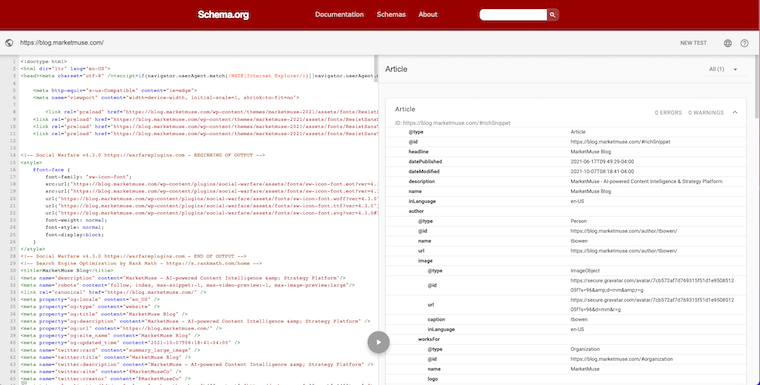Click the dateModified value 2021-10-07
The image size is (760, 385).
602,172
